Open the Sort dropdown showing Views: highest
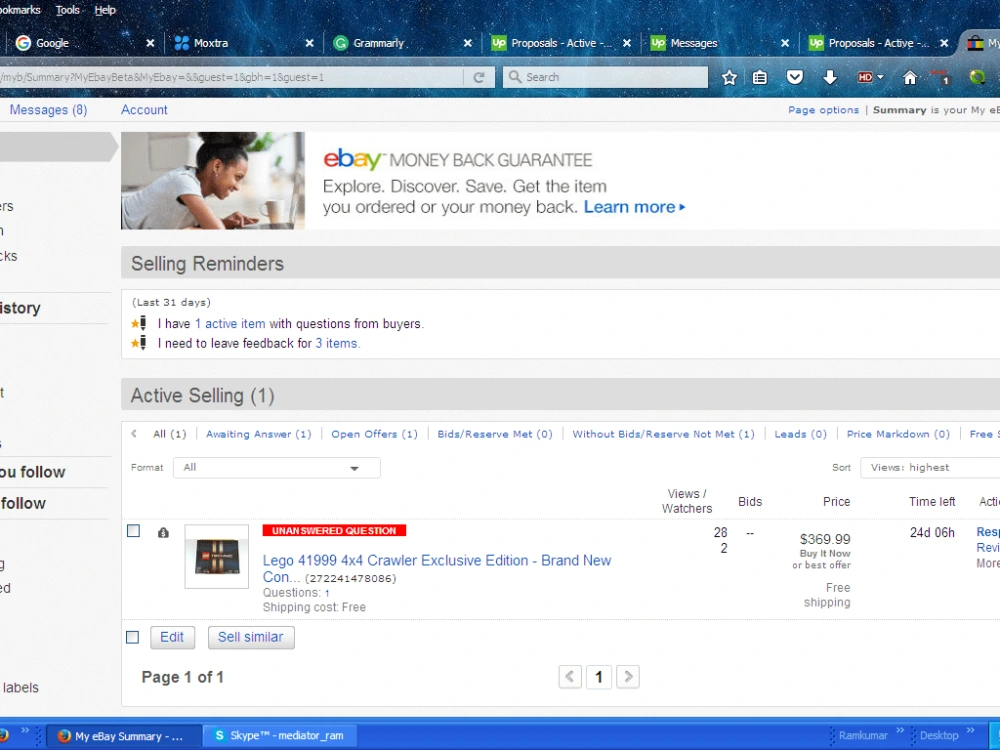Screen dimensions: 1000x750 [x=930, y=467]
